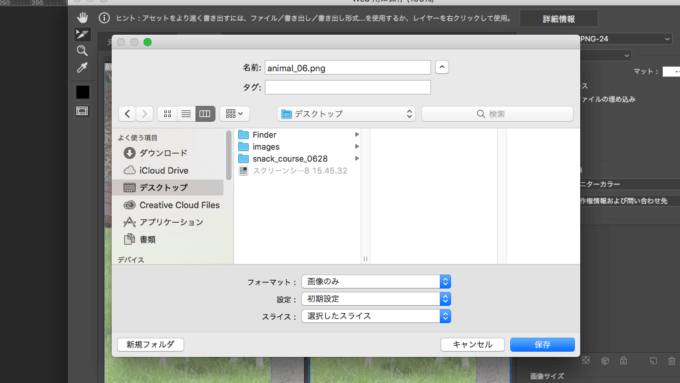Screen dimensions: 680x383
Task: Select the Slice Select tool
Action: pyautogui.click(x=82, y=34)
